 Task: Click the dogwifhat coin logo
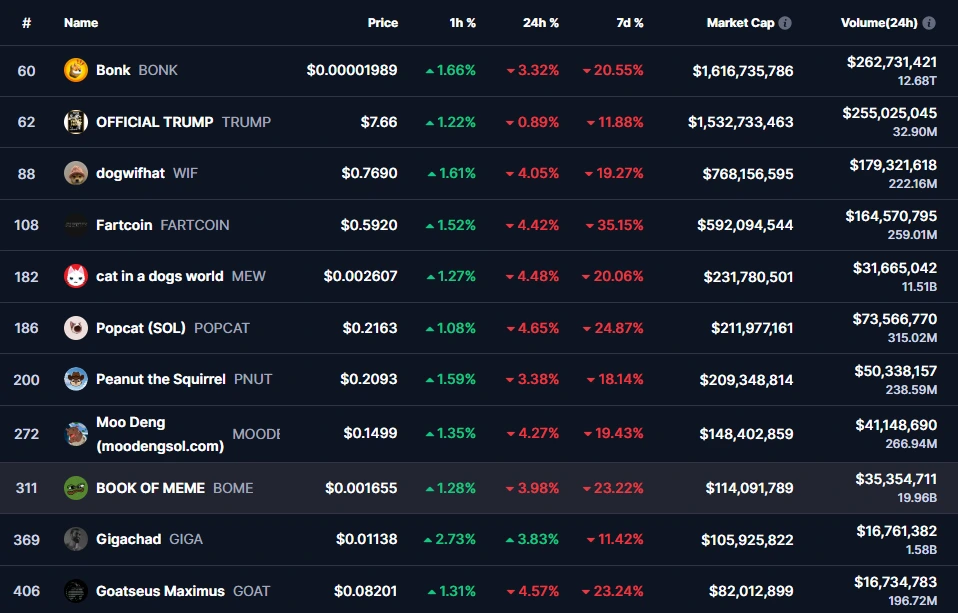76,173
